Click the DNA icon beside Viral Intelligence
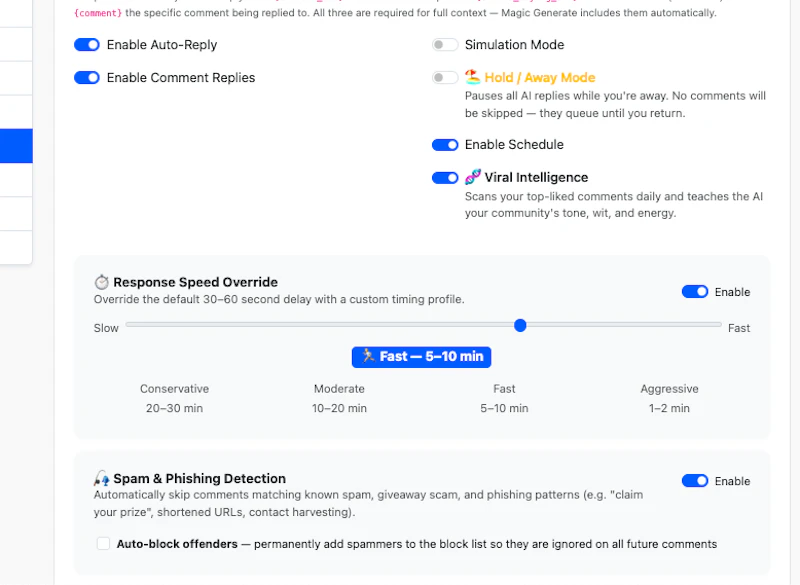 click(472, 177)
